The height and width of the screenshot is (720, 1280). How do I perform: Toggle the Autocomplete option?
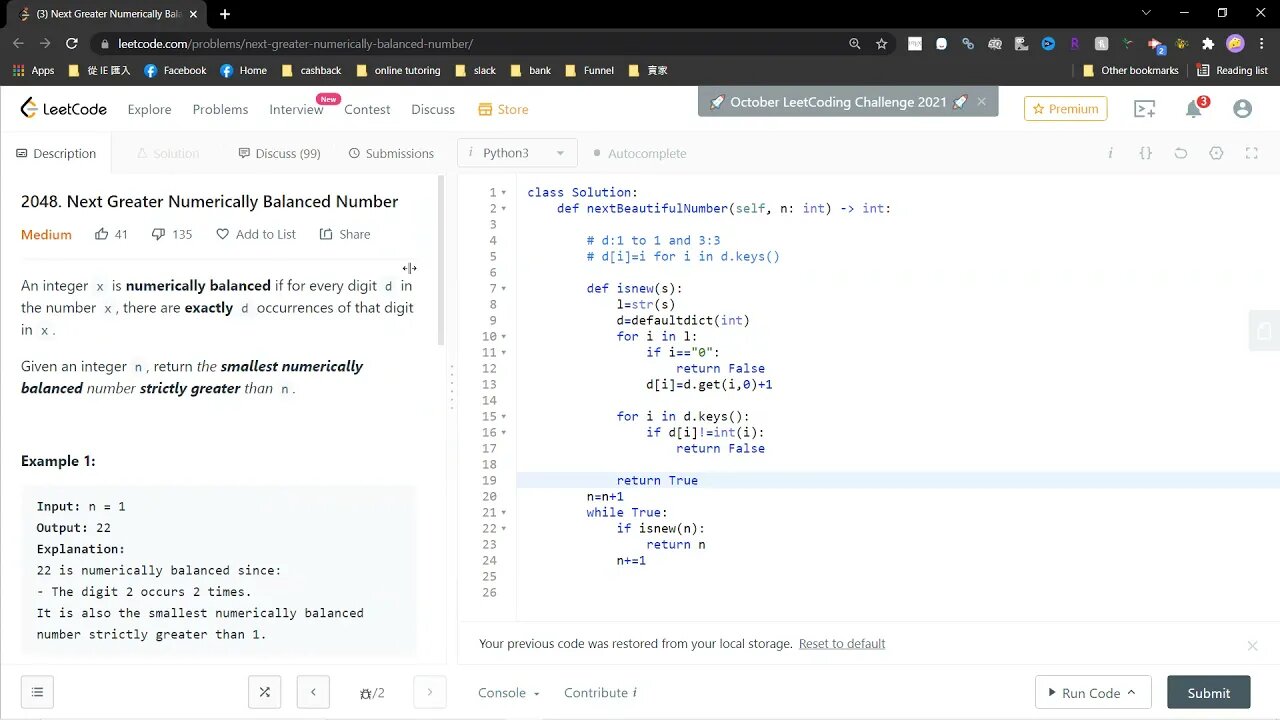[640, 153]
